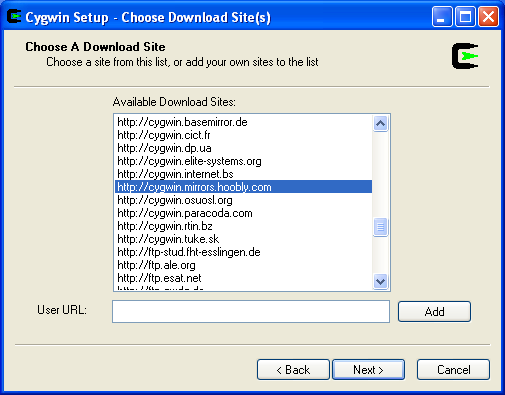Select http://ftp.esat.net entry
Viewport: 505px width, 395px height.
(x=243, y=278)
